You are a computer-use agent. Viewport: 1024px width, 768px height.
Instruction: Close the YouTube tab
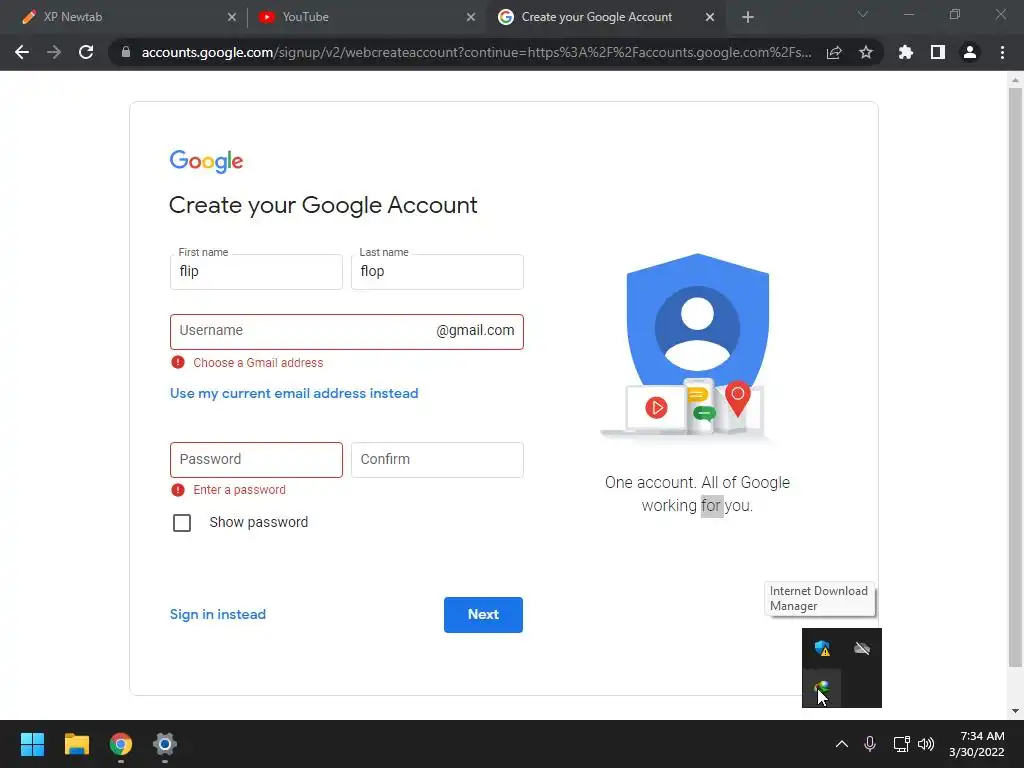(471, 17)
